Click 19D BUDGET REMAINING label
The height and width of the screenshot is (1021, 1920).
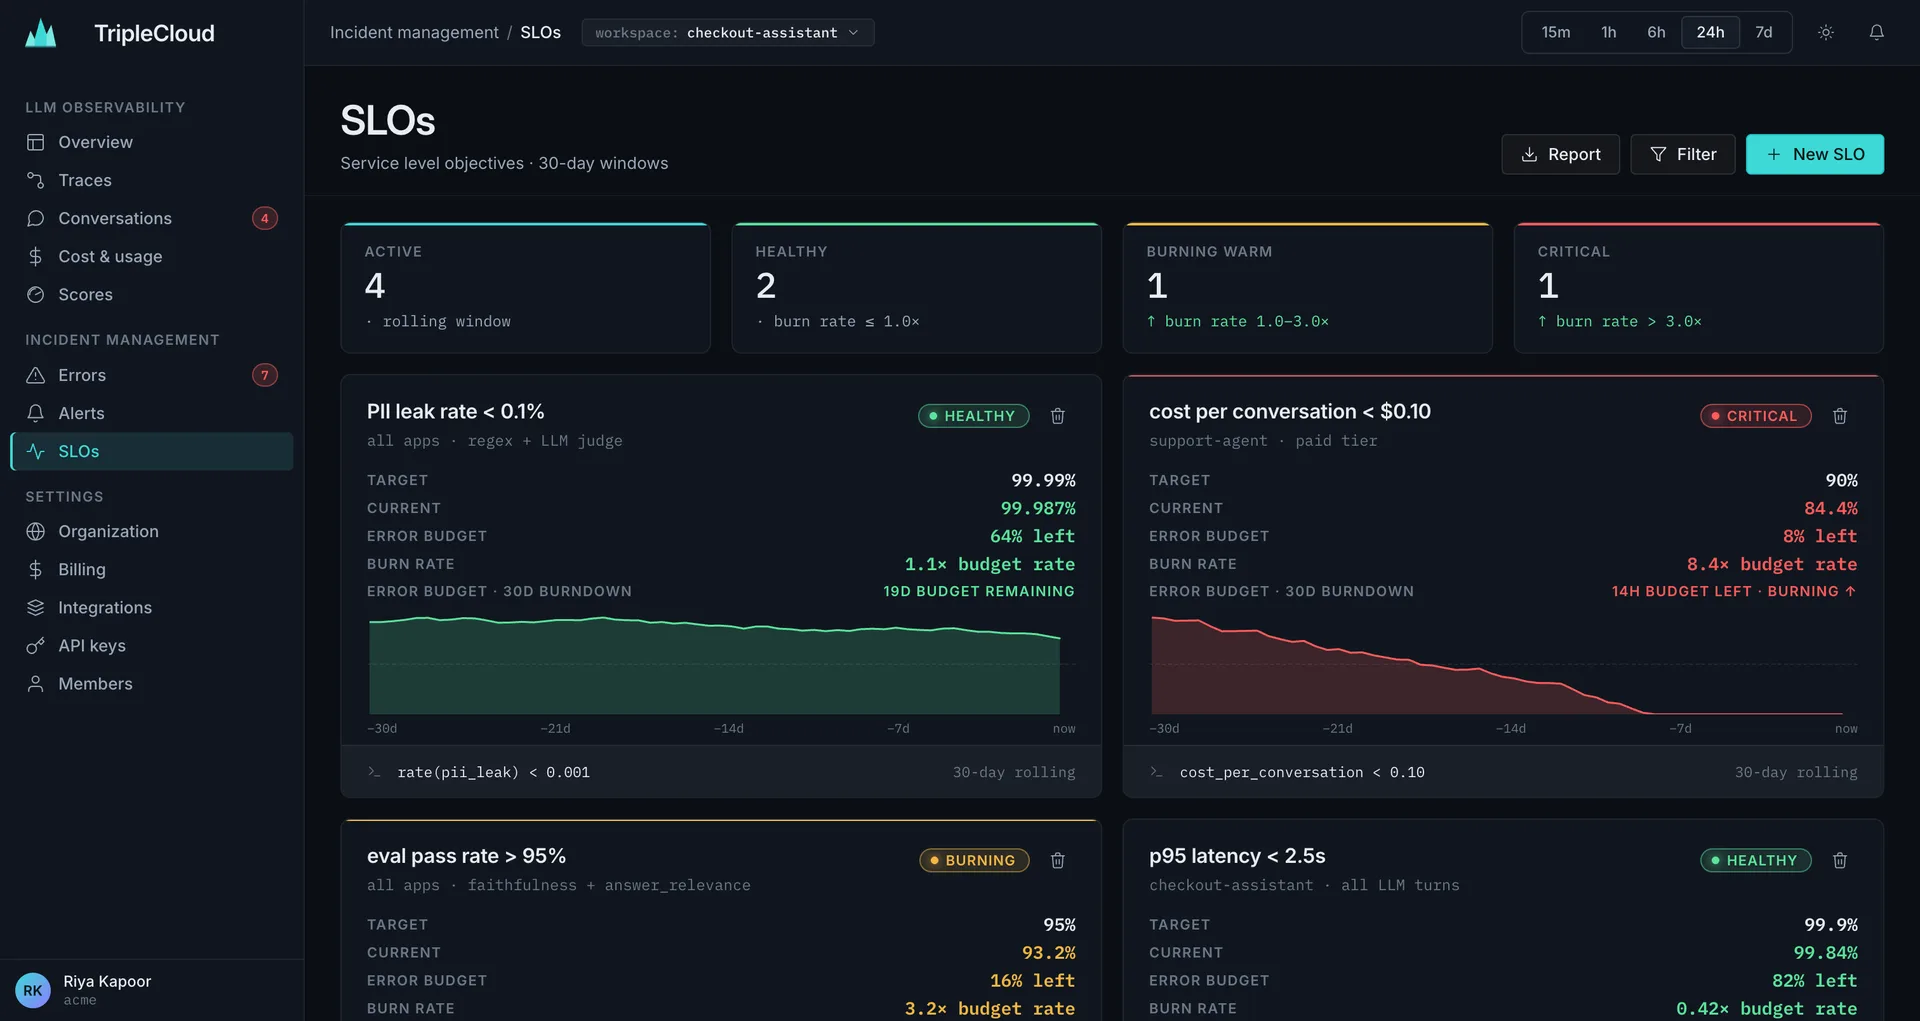tap(979, 592)
